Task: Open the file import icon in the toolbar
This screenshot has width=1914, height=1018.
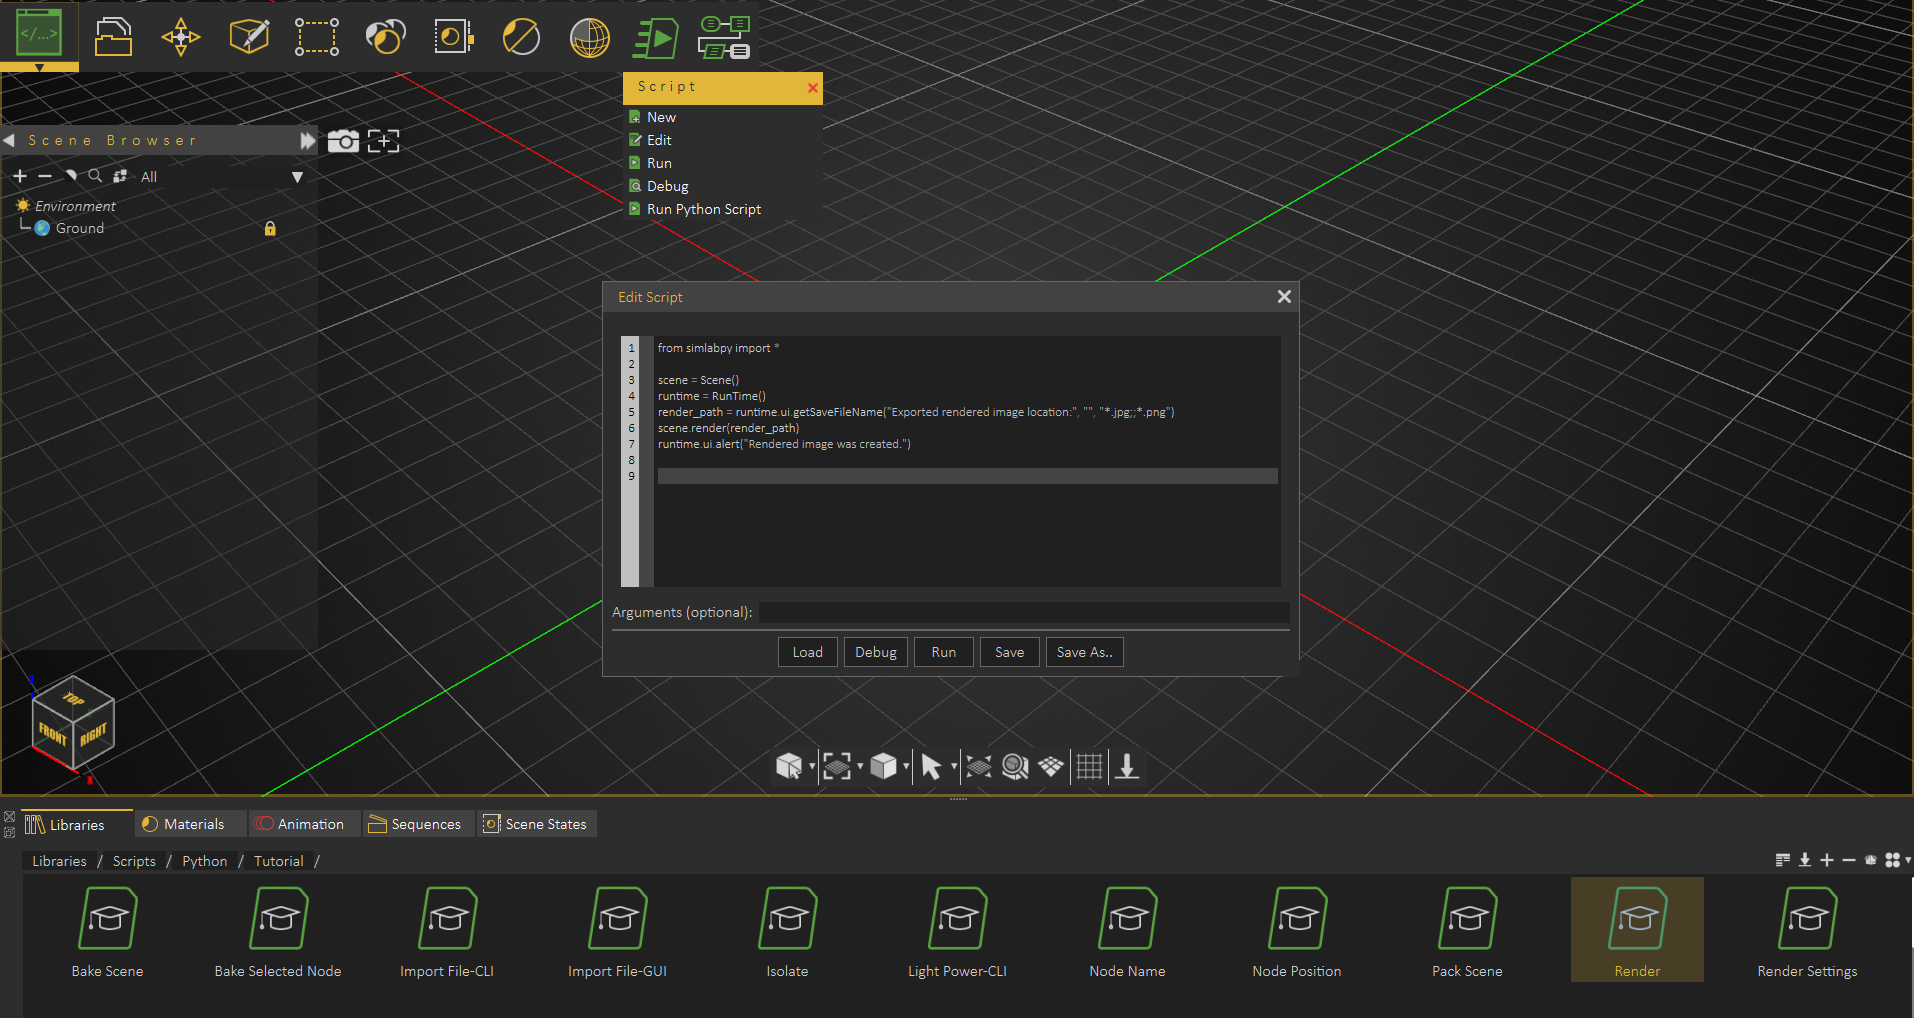Action: [113, 37]
